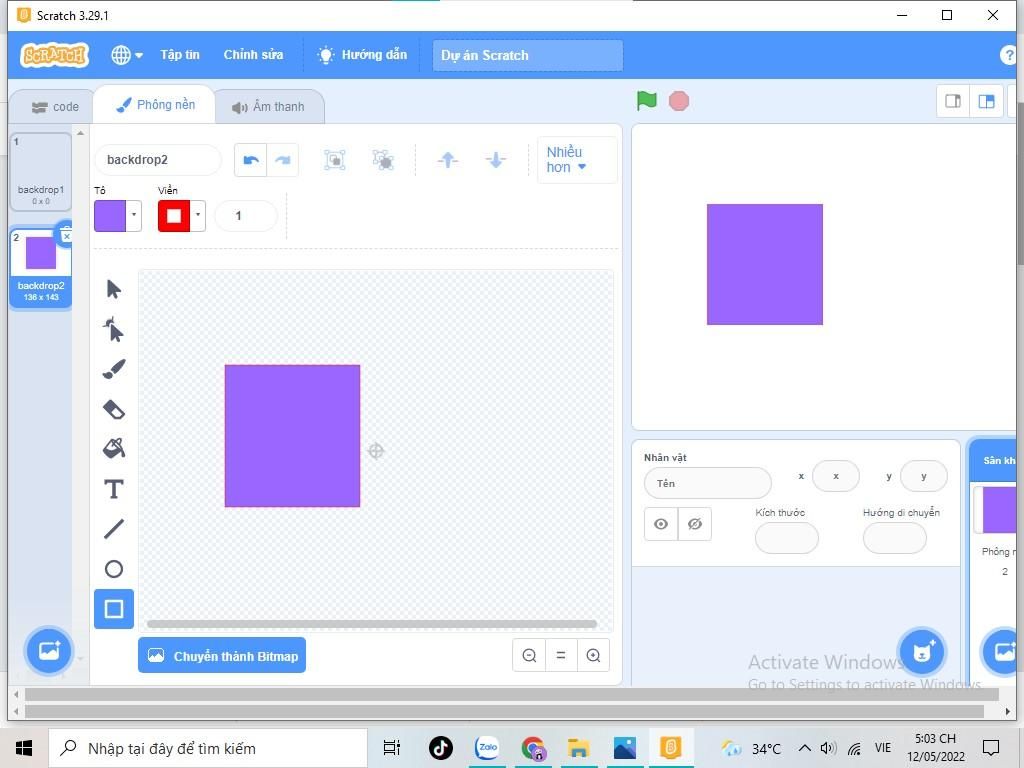Image resolution: width=1024 pixels, height=768 pixels.
Task: Click the backdrop2 name field
Action: tap(157, 160)
